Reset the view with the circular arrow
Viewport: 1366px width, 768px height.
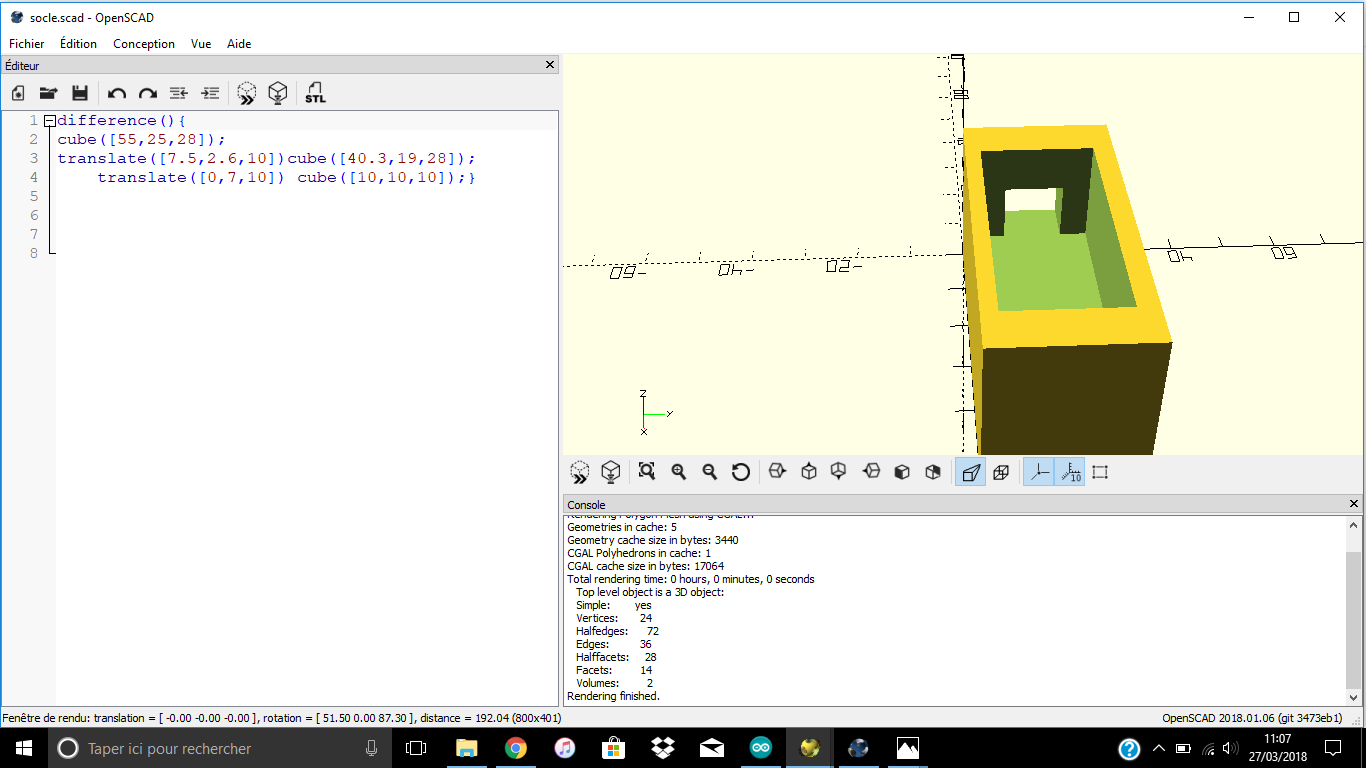click(x=740, y=472)
